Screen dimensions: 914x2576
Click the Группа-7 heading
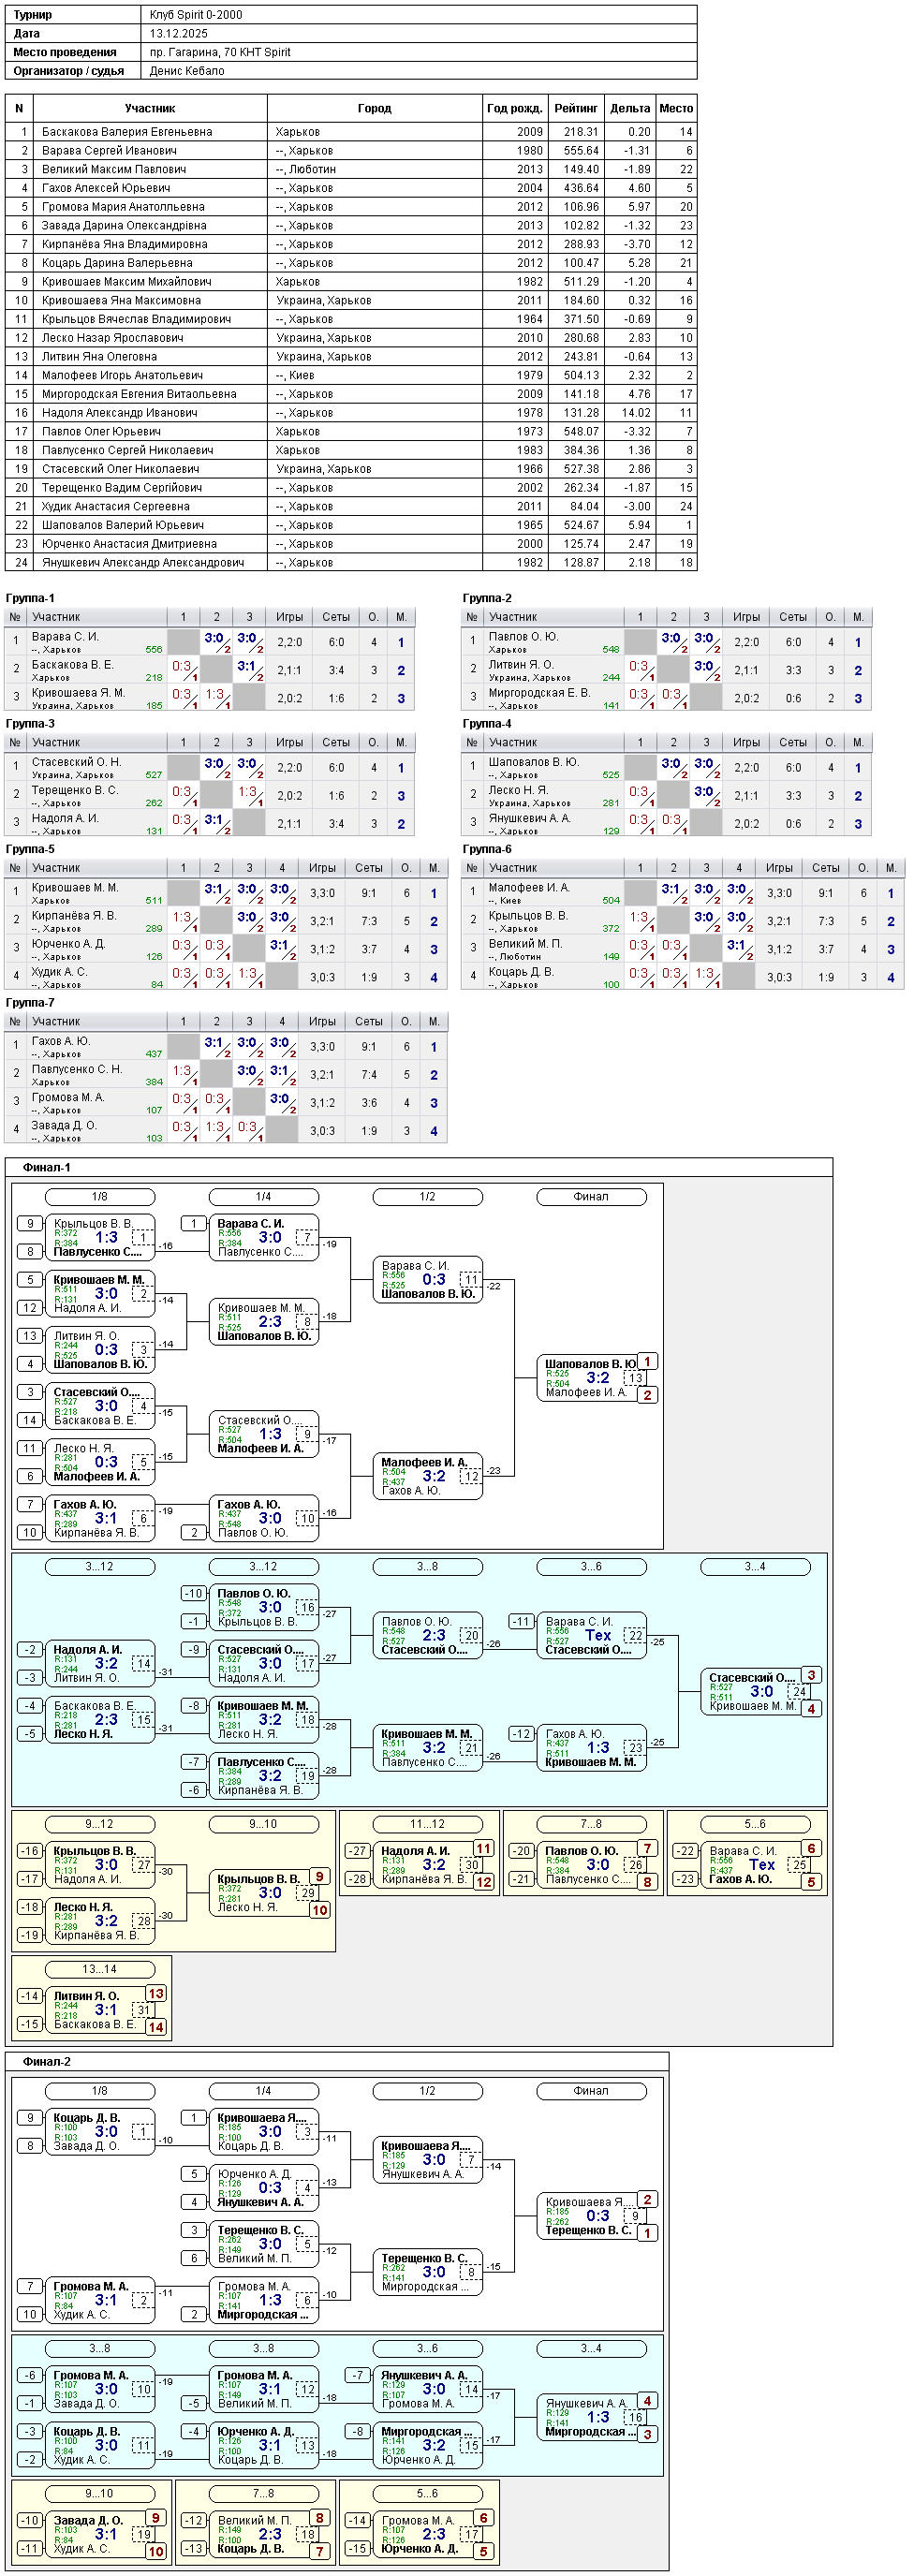pos(30,1002)
